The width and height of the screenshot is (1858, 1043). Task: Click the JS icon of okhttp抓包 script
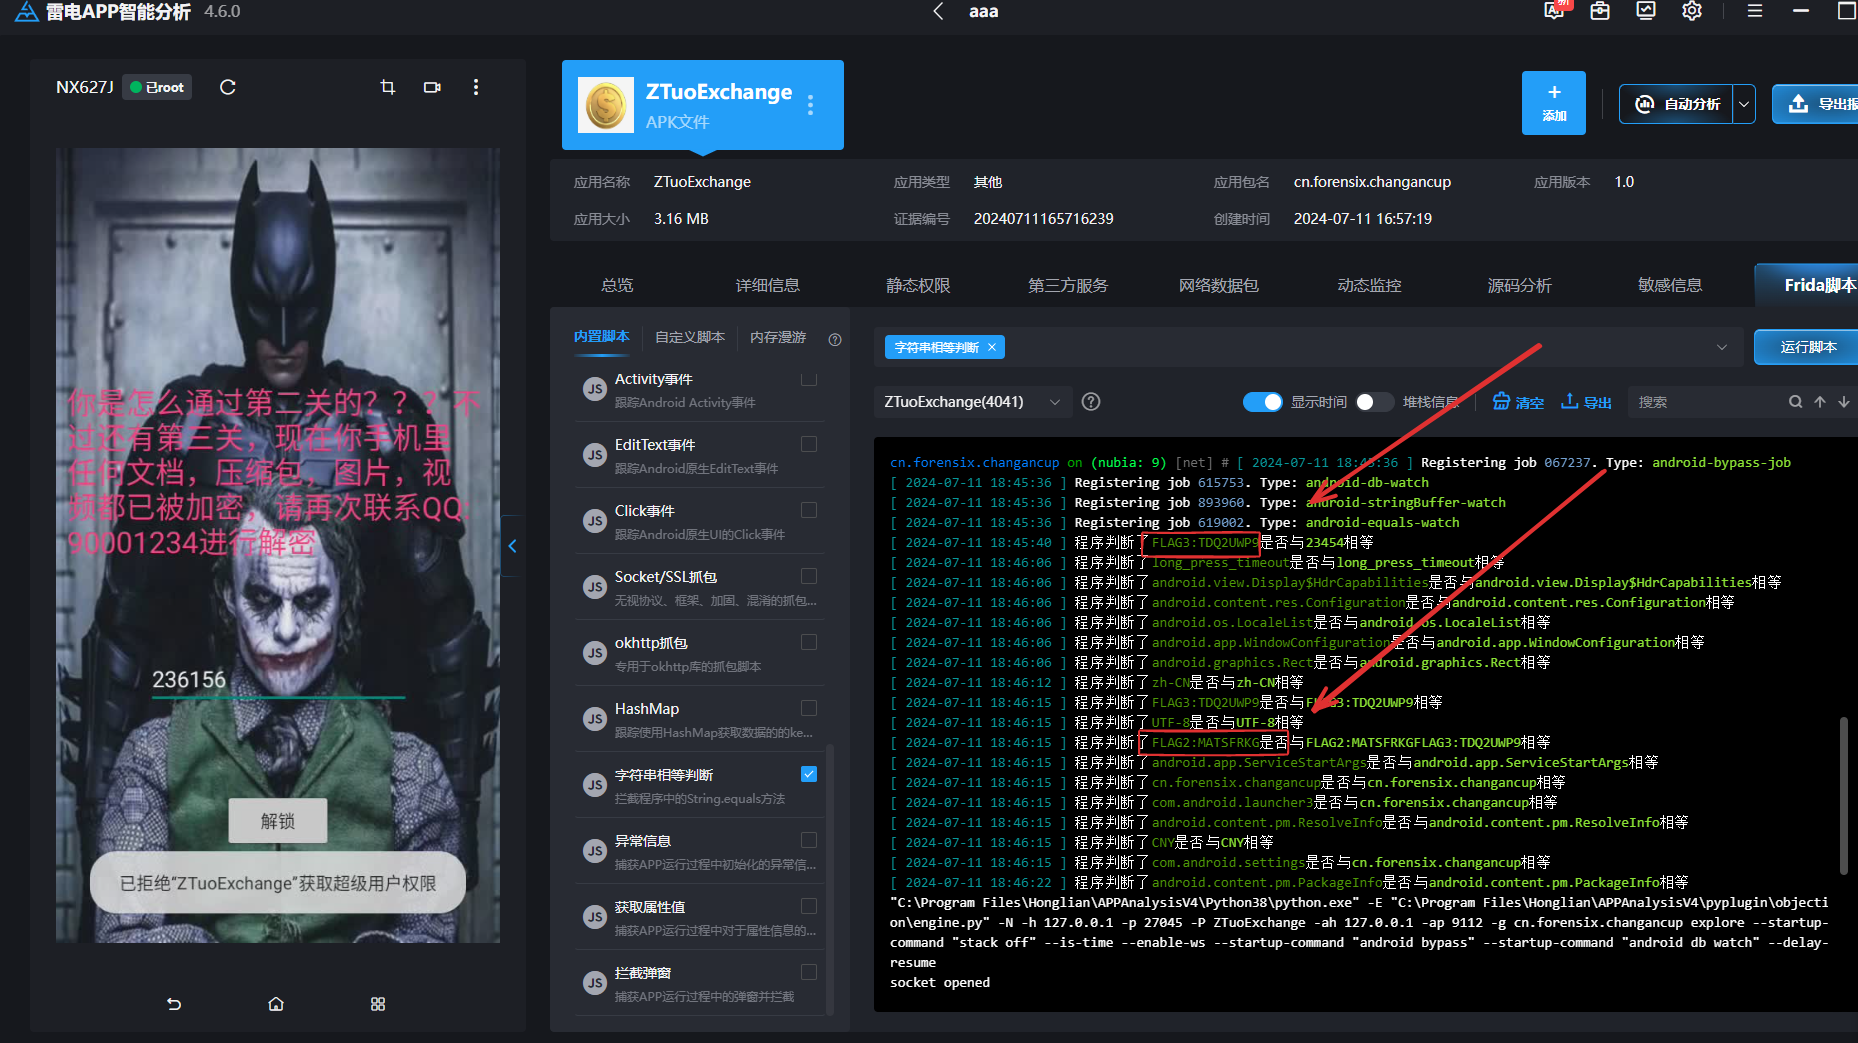pyautogui.click(x=595, y=653)
